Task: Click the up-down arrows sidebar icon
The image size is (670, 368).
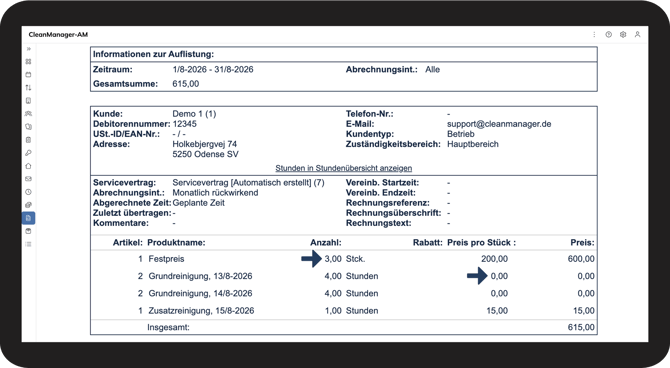Action: (29, 88)
